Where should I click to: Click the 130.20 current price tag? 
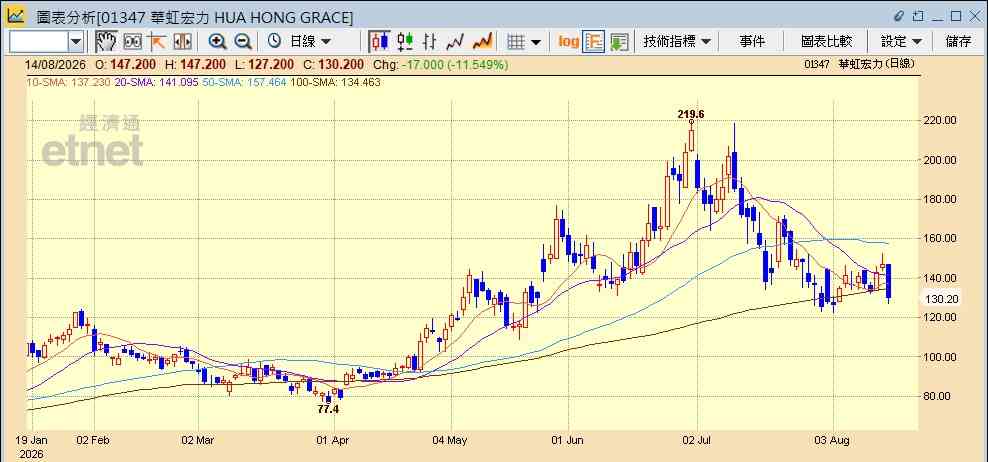[x=941, y=299]
